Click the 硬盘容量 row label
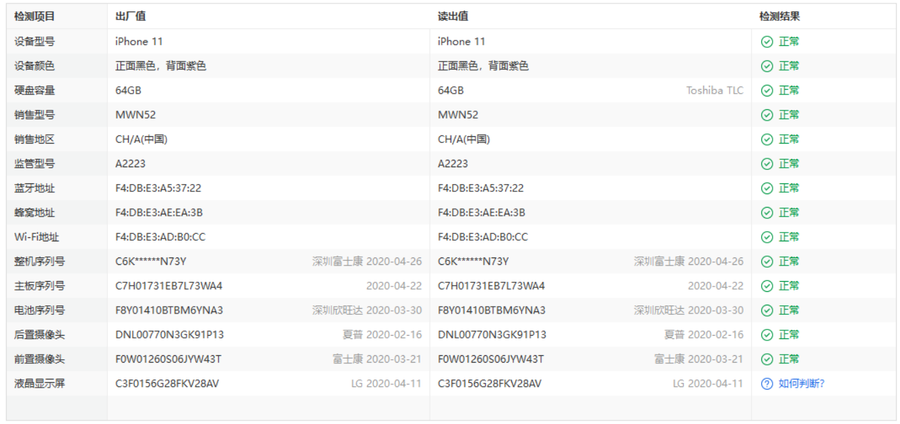The width and height of the screenshot is (900, 424). pyautogui.click(x=35, y=91)
